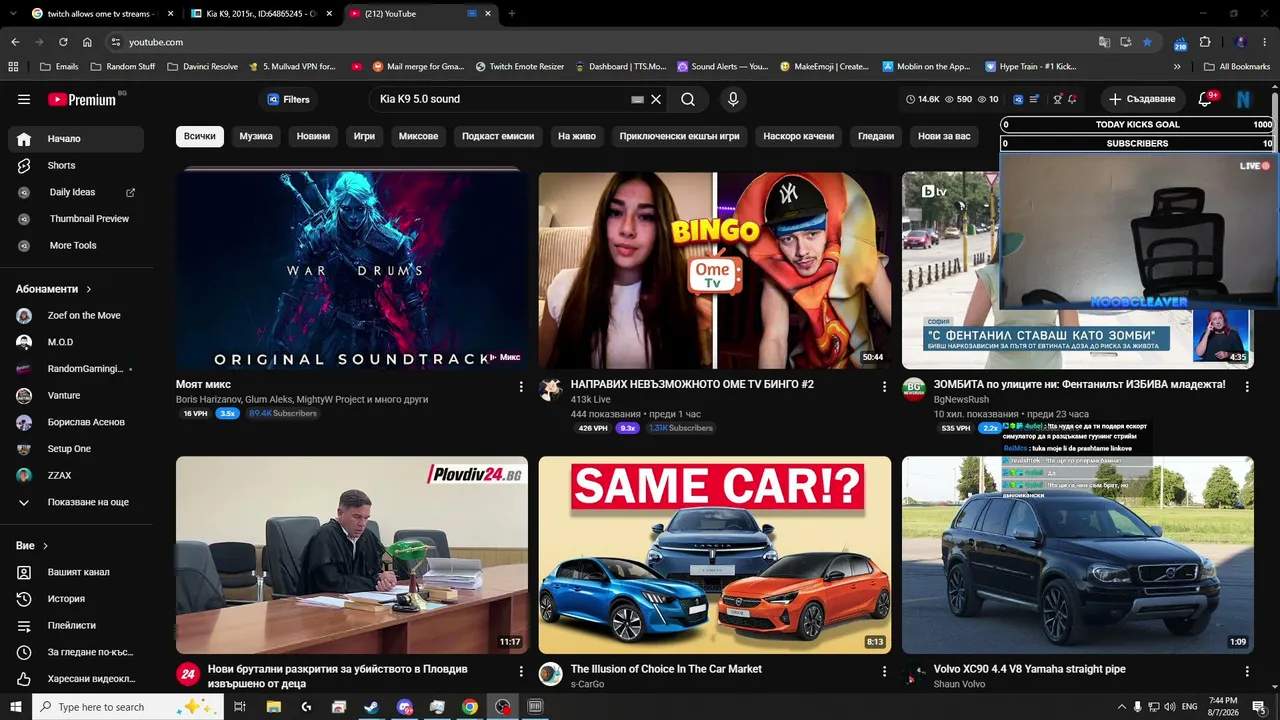Click the Създаване create button
The width and height of the screenshot is (1280, 720).
point(1142,99)
